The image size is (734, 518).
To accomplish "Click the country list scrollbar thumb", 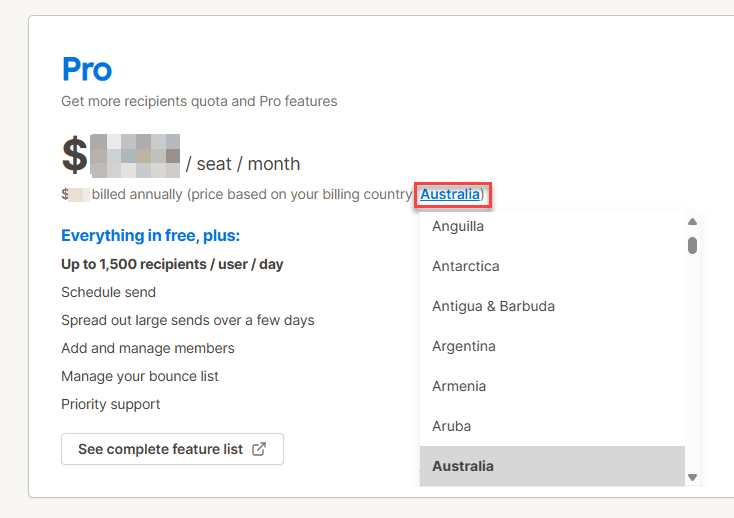I will (x=692, y=244).
